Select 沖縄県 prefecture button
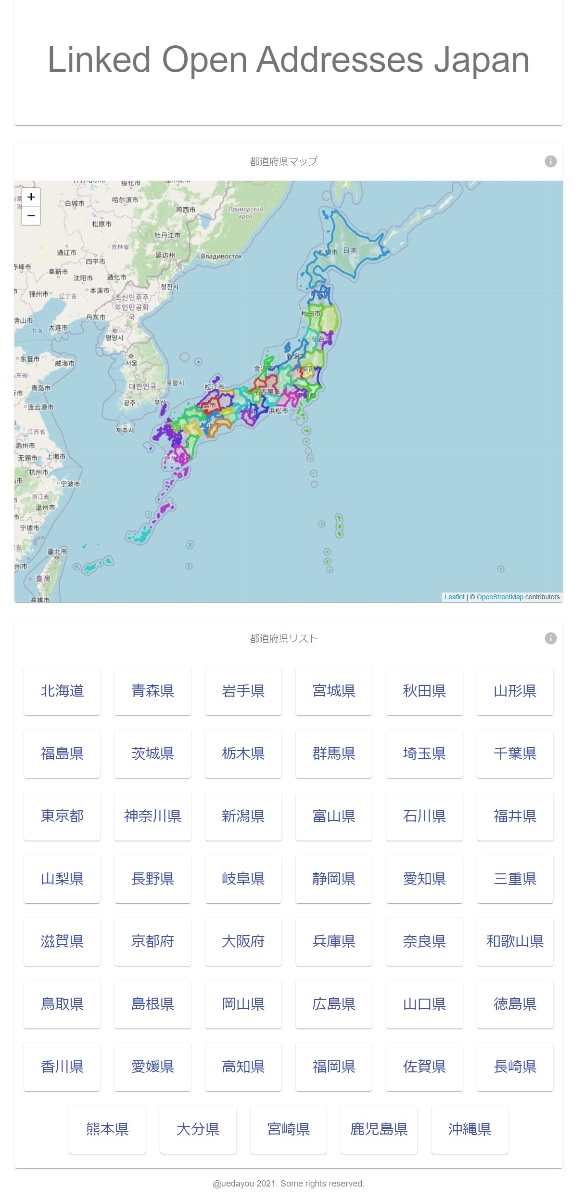585x1200 pixels. click(x=470, y=1130)
